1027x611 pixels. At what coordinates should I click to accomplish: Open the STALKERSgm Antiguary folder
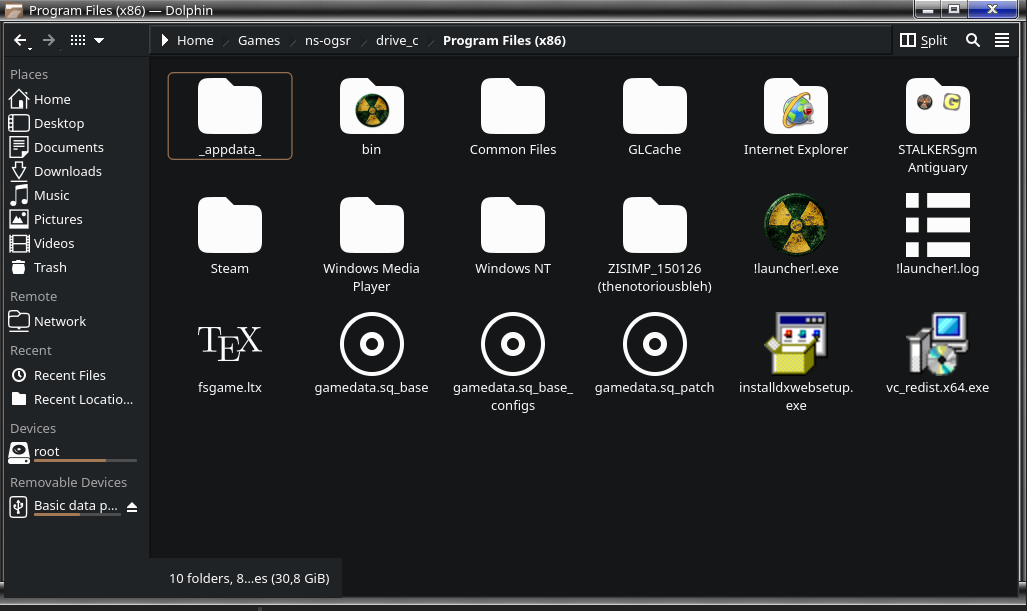click(937, 106)
